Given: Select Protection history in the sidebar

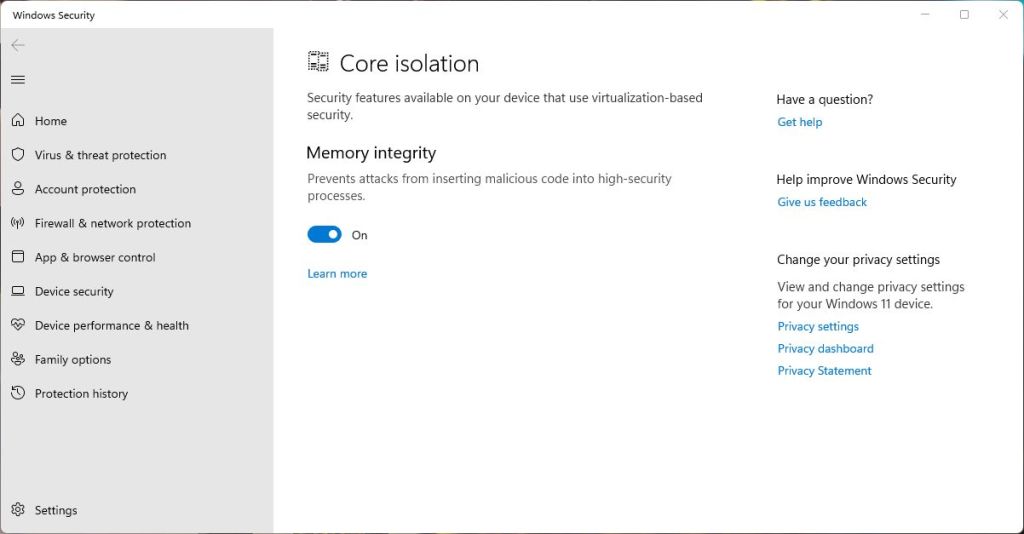Looking at the screenshot, I should pyautogui.click(x=81, y=393).
